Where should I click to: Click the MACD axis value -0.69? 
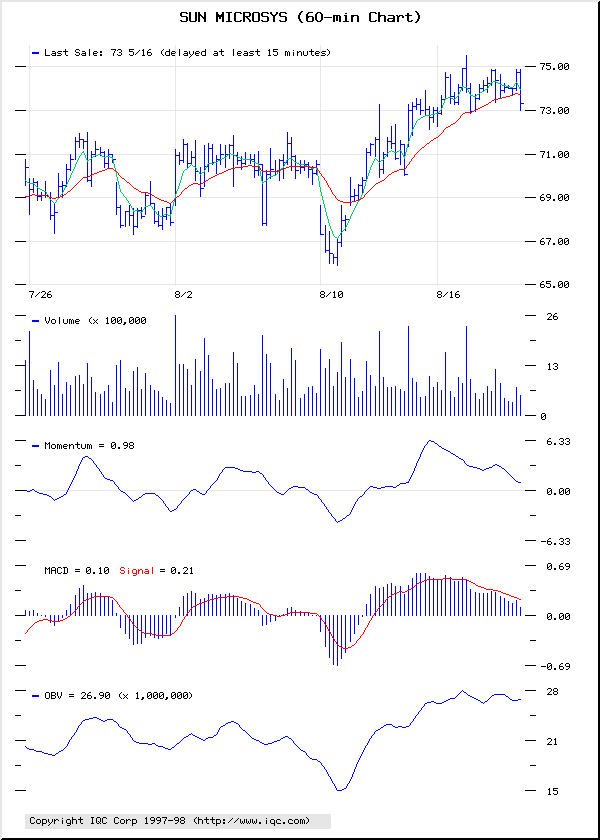(x=554, y=666)
